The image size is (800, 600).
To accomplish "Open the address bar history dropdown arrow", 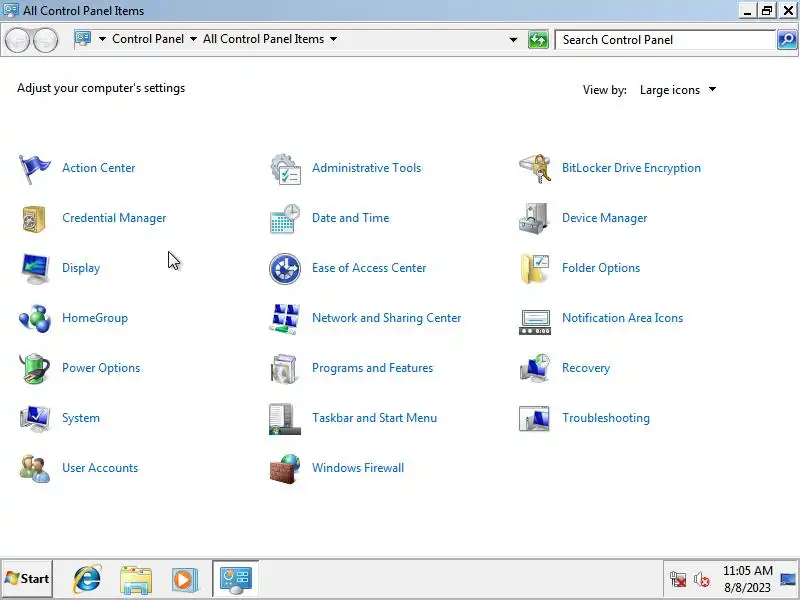I will click(513, 40).
